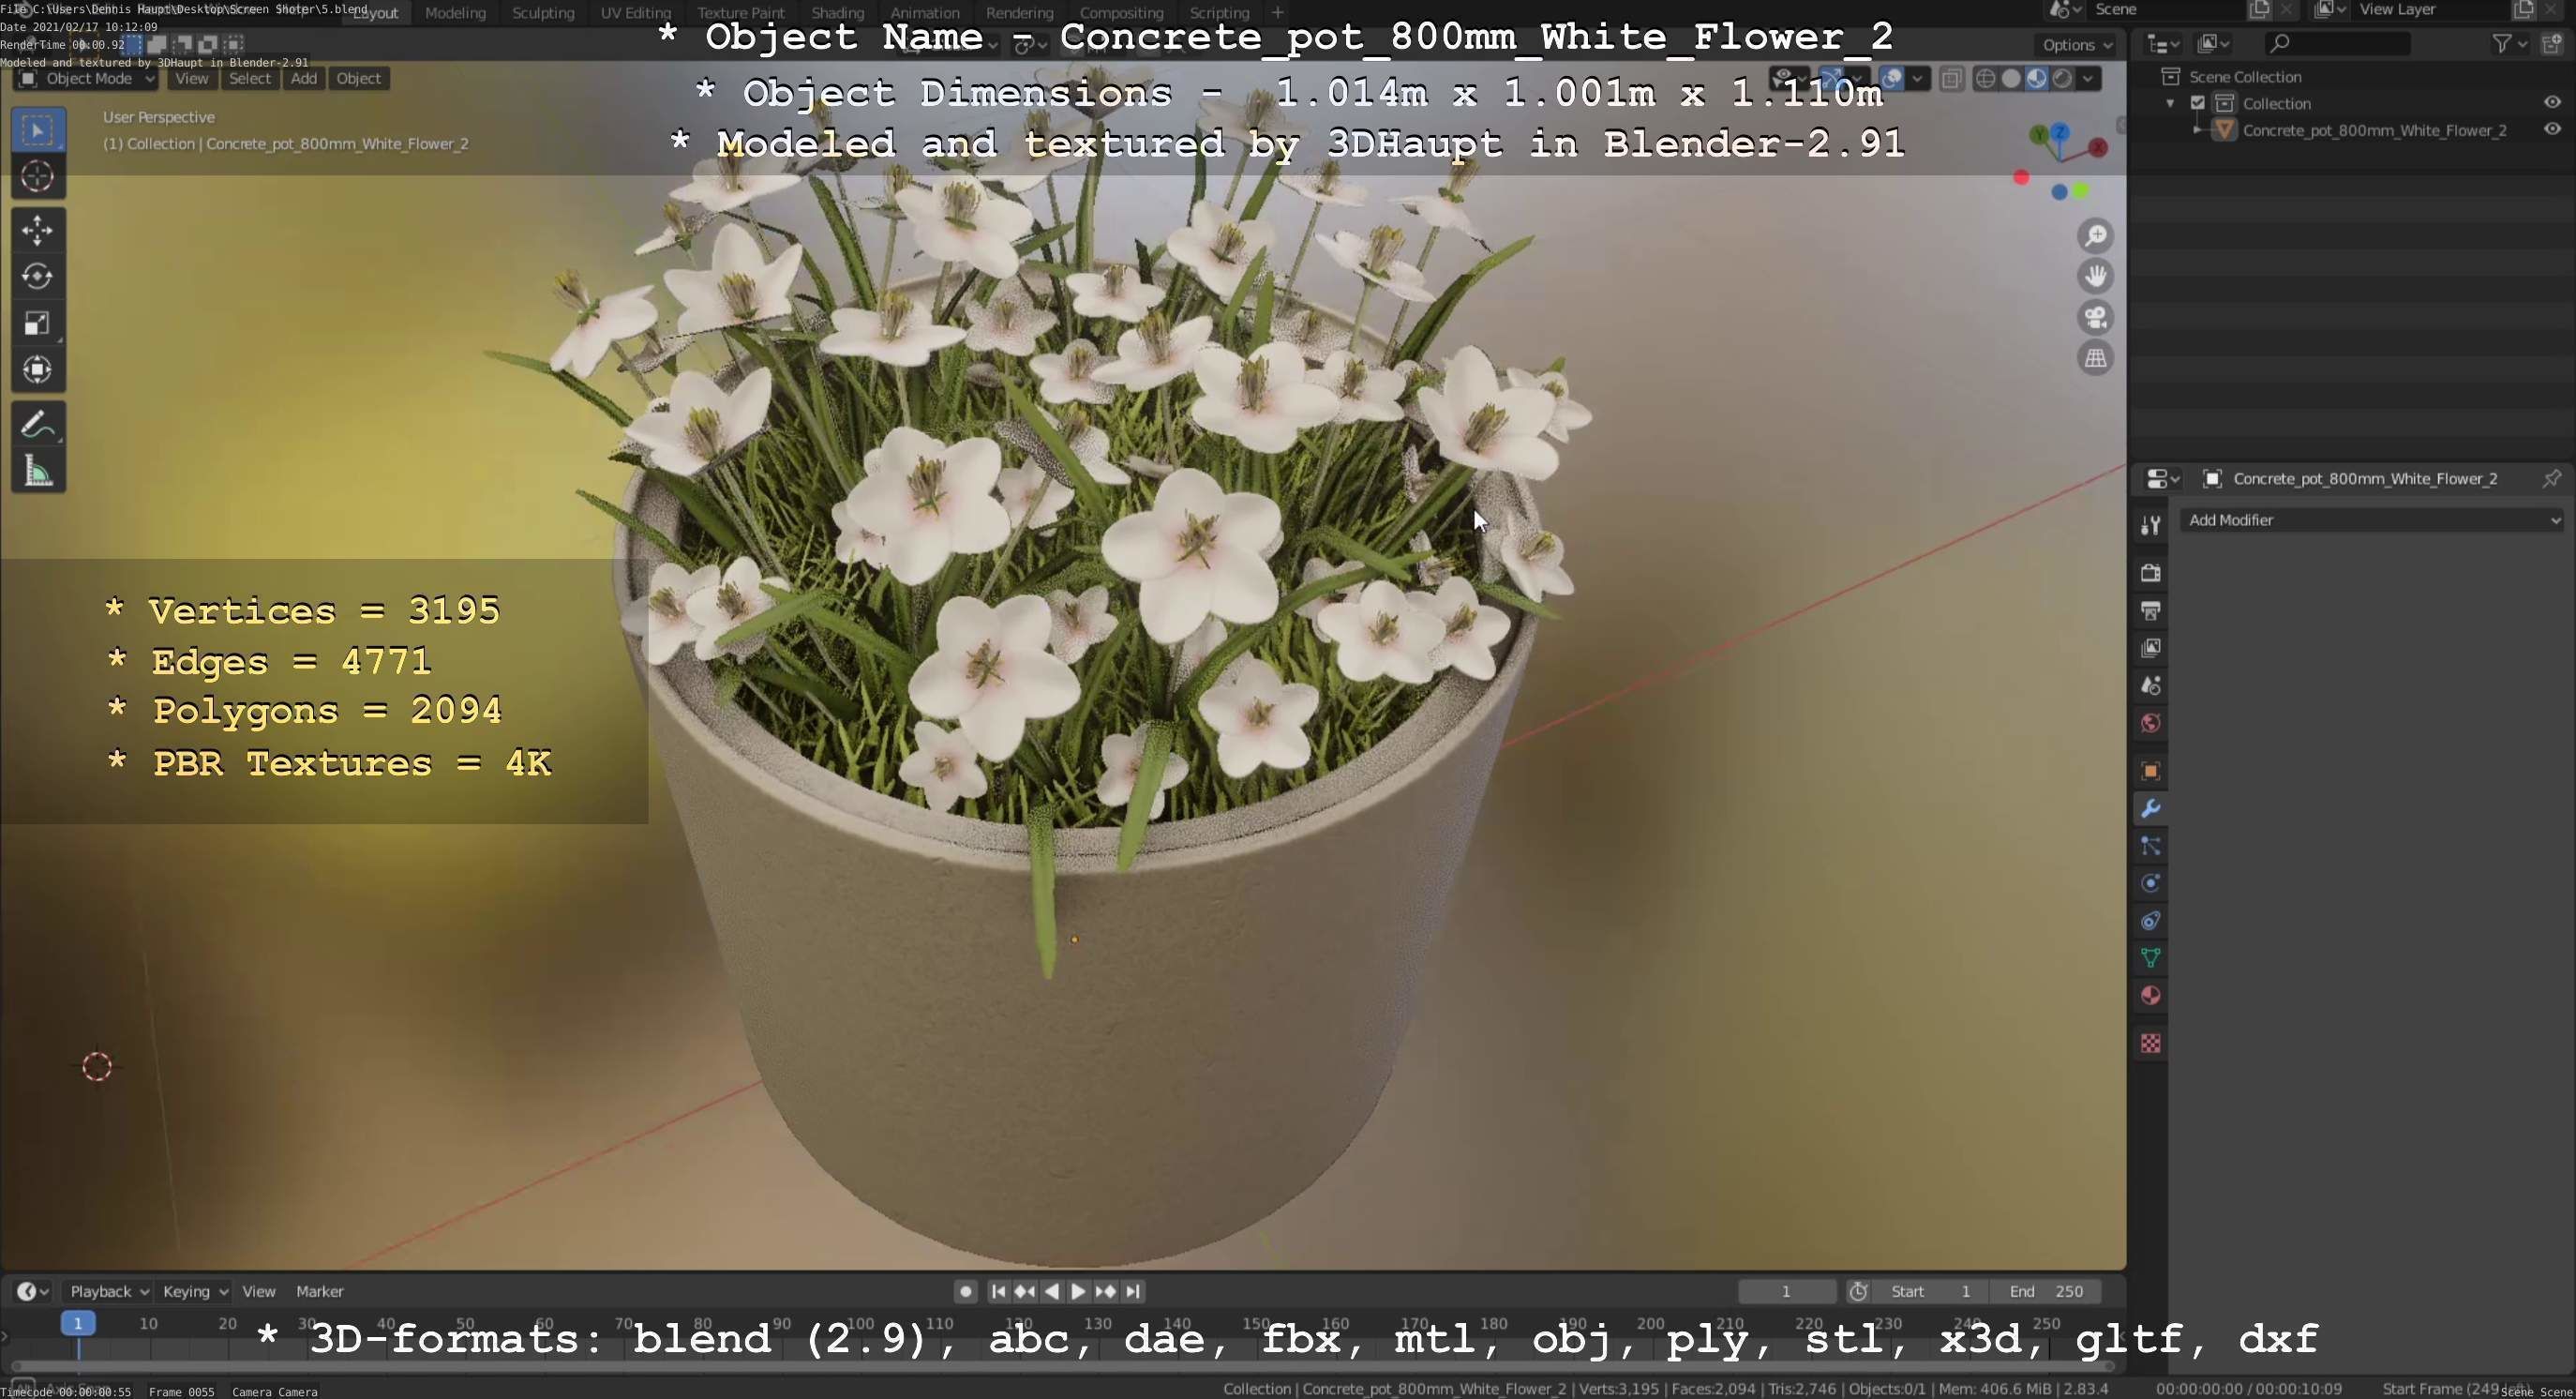Open the World properties tab

2150,723
